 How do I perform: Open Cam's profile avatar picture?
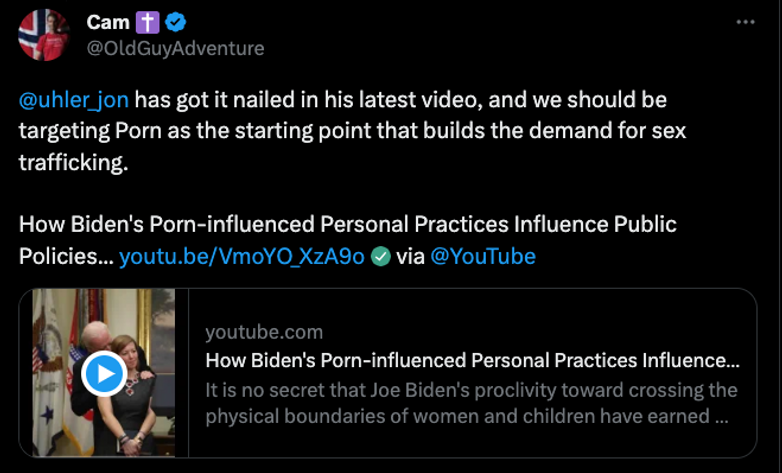(x=43, y=35)
